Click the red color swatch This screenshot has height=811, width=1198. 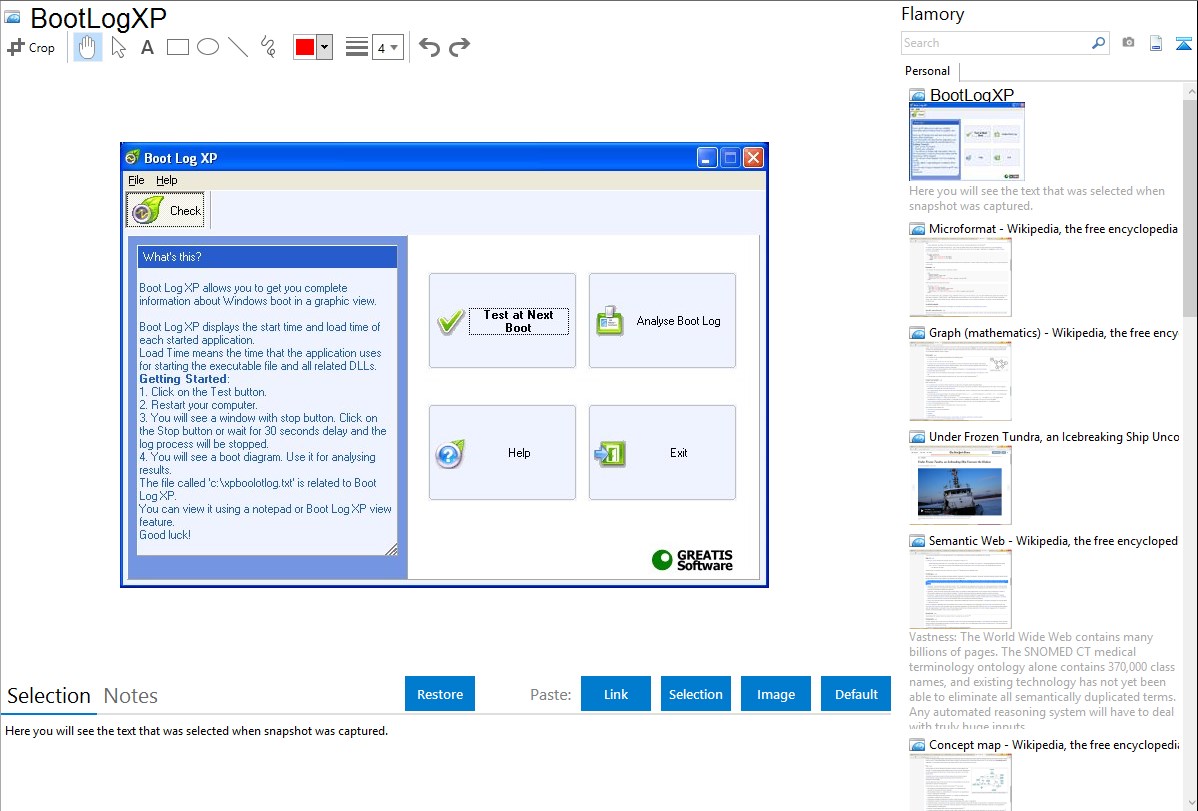(x=304, y=47)
